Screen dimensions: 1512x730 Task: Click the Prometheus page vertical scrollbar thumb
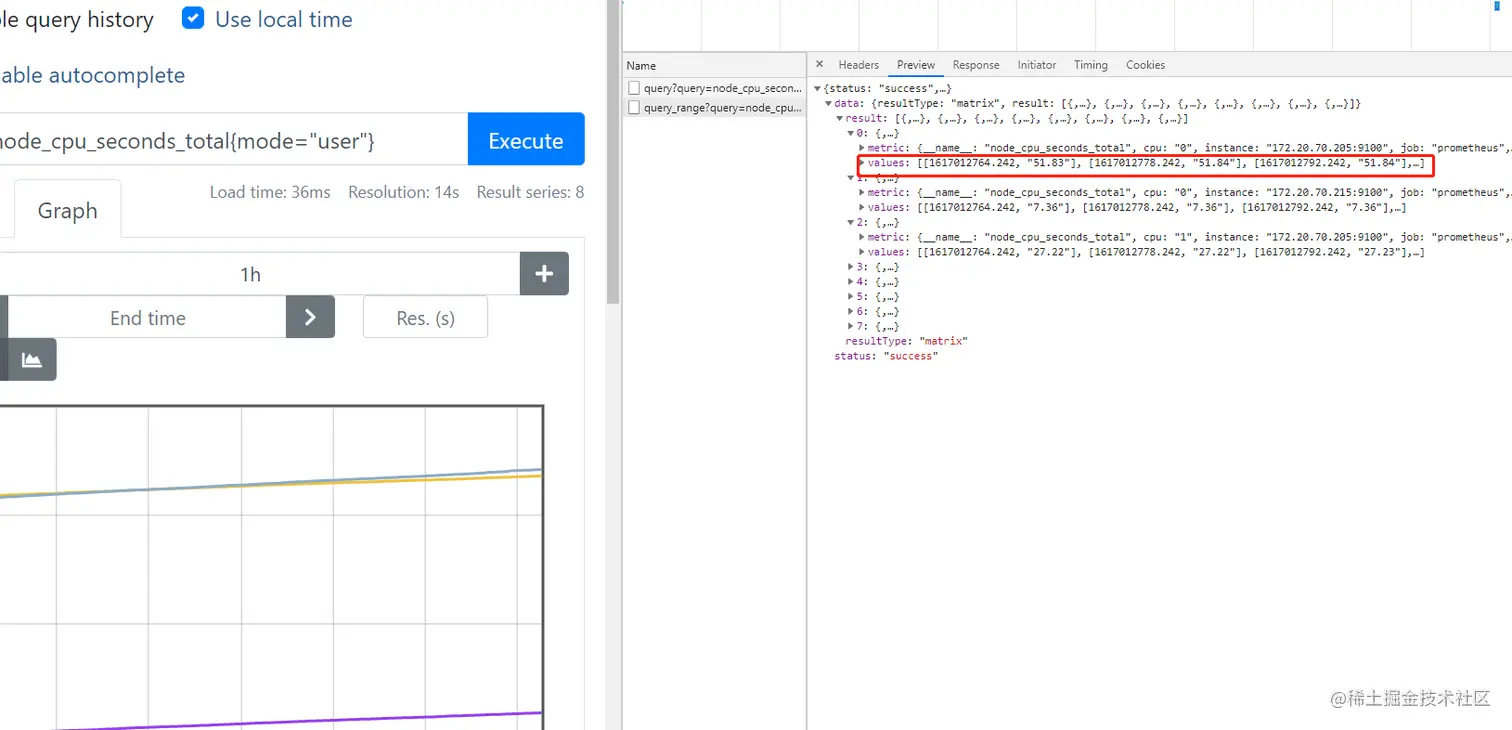(x=614, y=150)
